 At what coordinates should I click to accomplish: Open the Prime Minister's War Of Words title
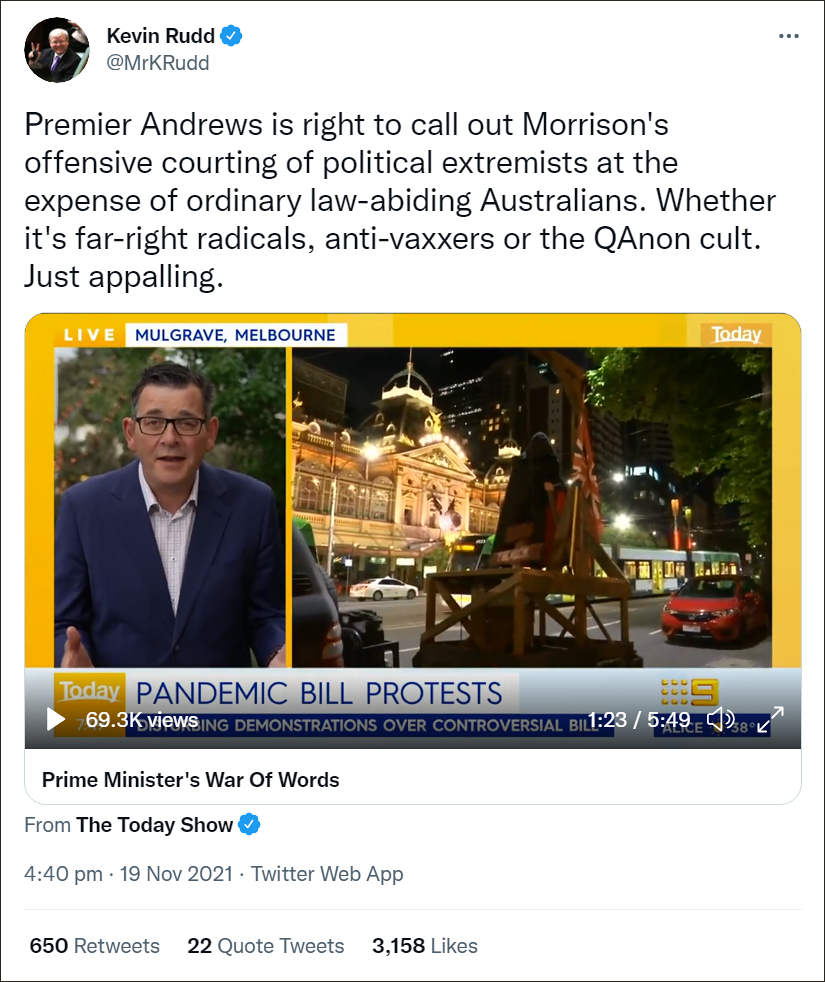click(190, 780)
